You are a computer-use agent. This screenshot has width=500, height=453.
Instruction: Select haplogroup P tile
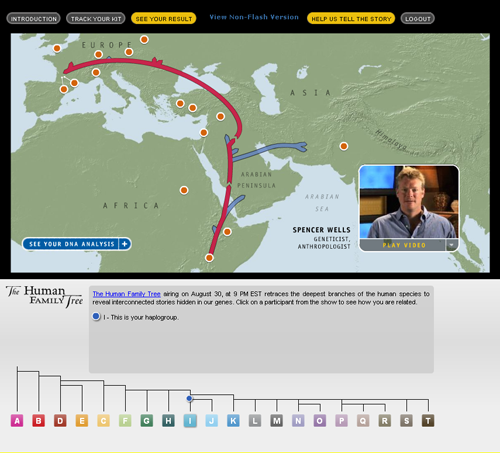(x=341, y=421)
